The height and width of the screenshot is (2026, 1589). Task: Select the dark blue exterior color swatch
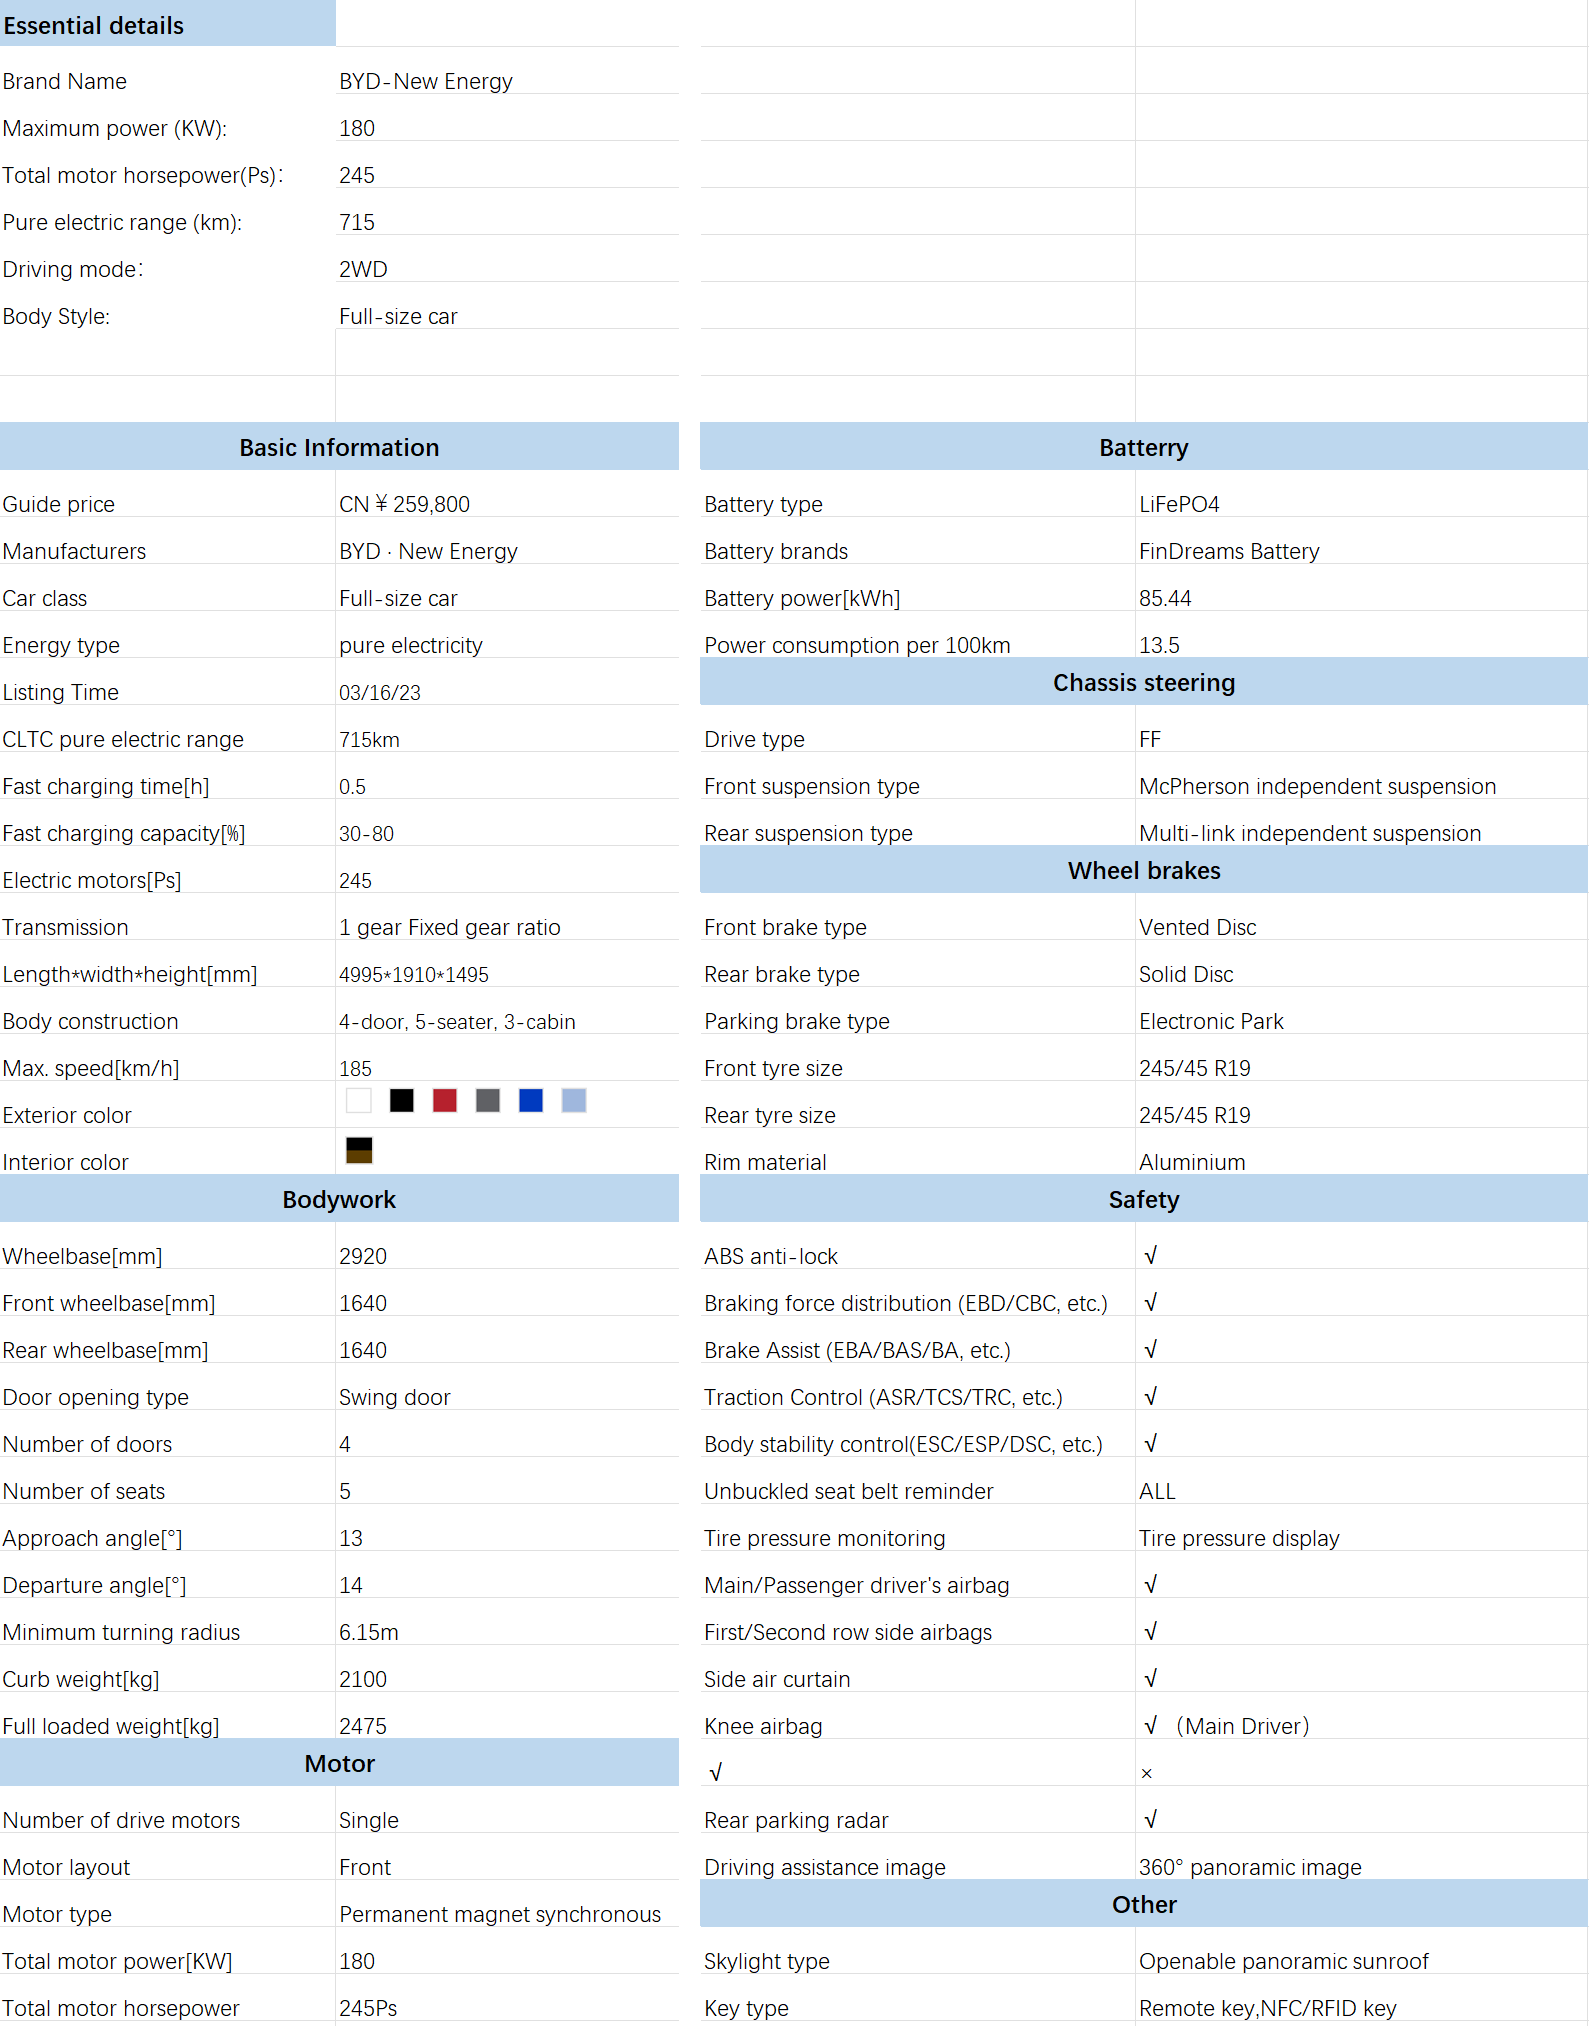click(x=531, y=1101)
